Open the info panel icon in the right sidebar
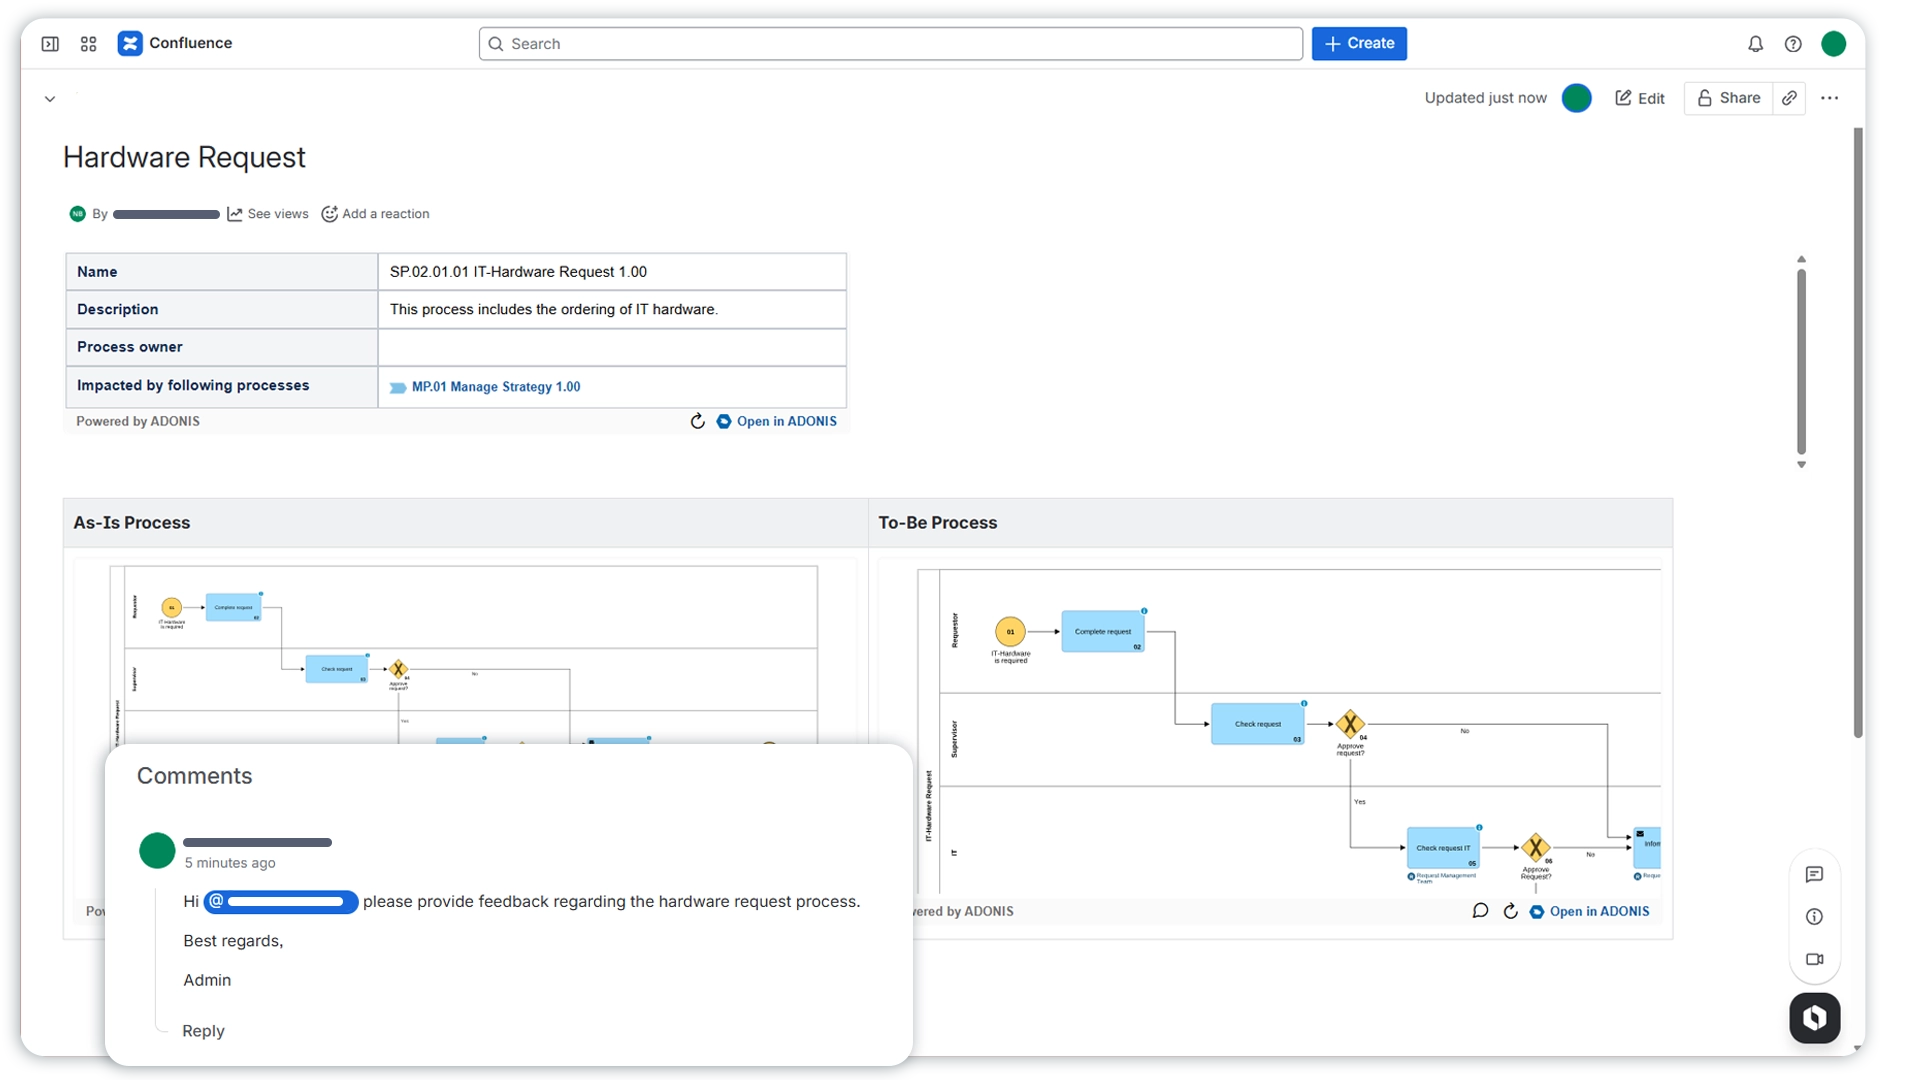The width and height of the screenshot is (1920, 1080). click(x=1815, y=916)
